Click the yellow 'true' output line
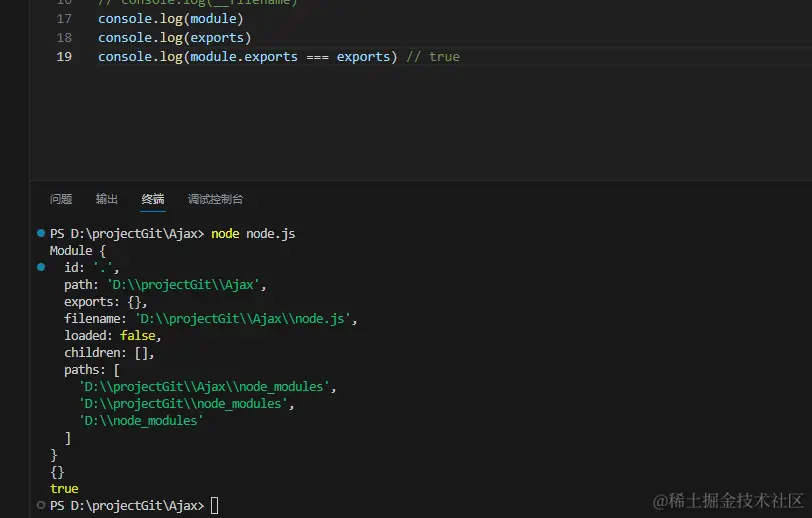Viewport: 812px width, 518px height. tap(64, 488)
